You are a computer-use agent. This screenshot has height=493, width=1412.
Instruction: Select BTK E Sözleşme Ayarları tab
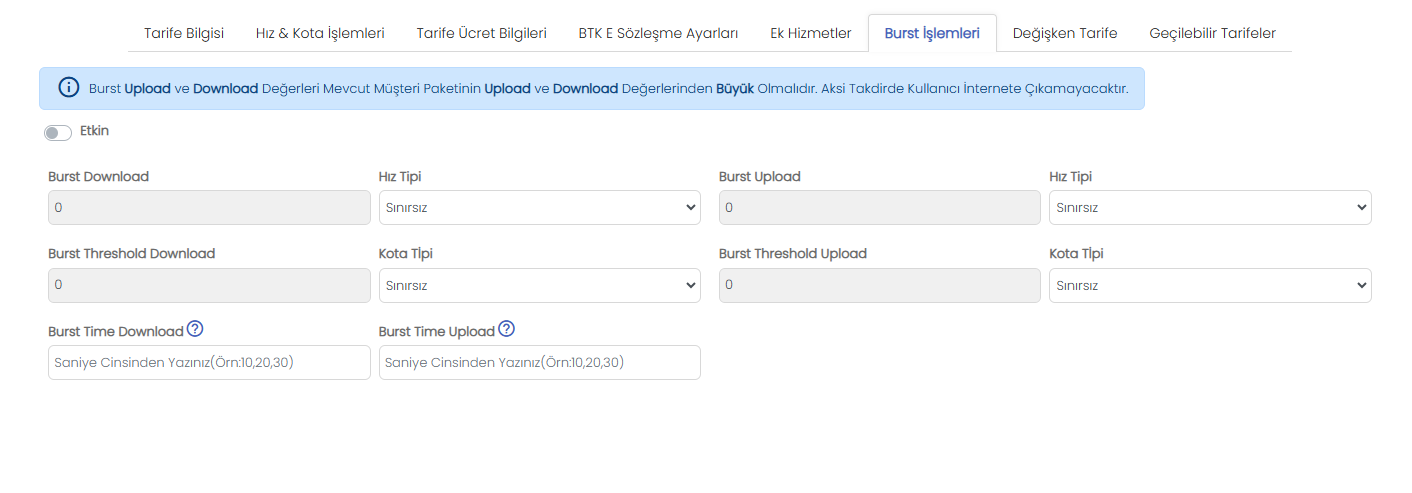point(658,33)
